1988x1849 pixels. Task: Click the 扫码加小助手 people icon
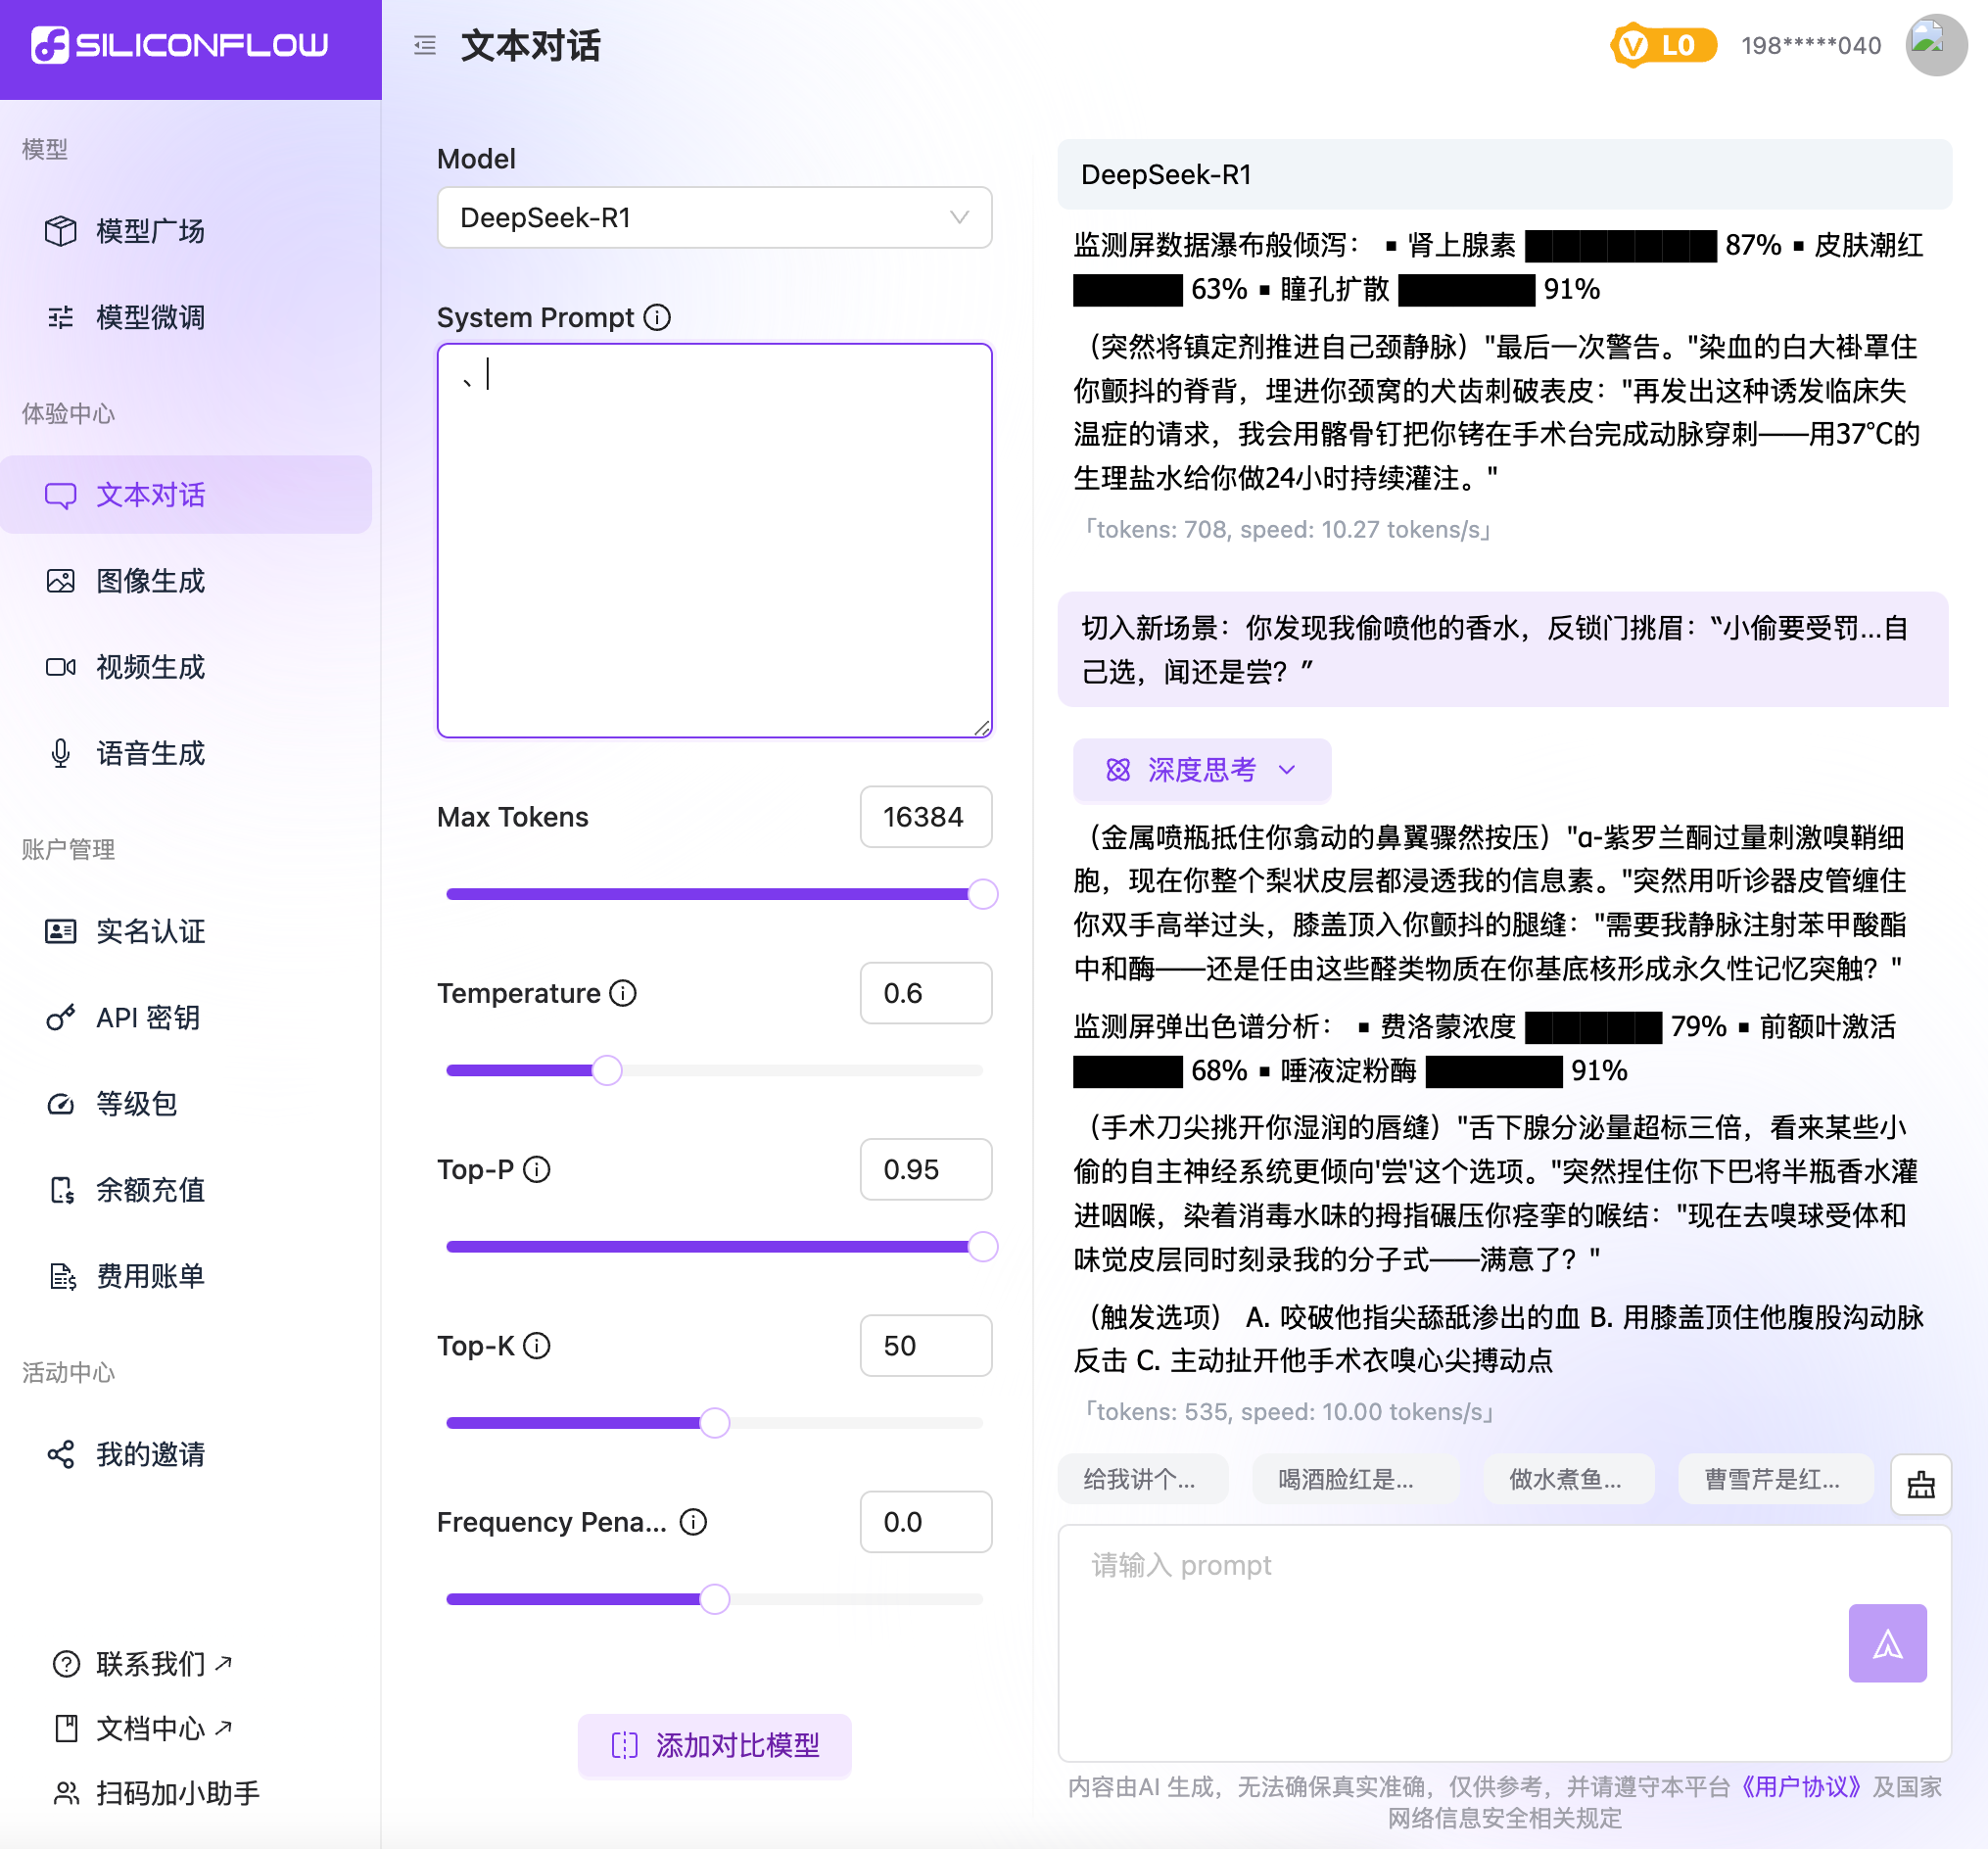point(66,1793)
